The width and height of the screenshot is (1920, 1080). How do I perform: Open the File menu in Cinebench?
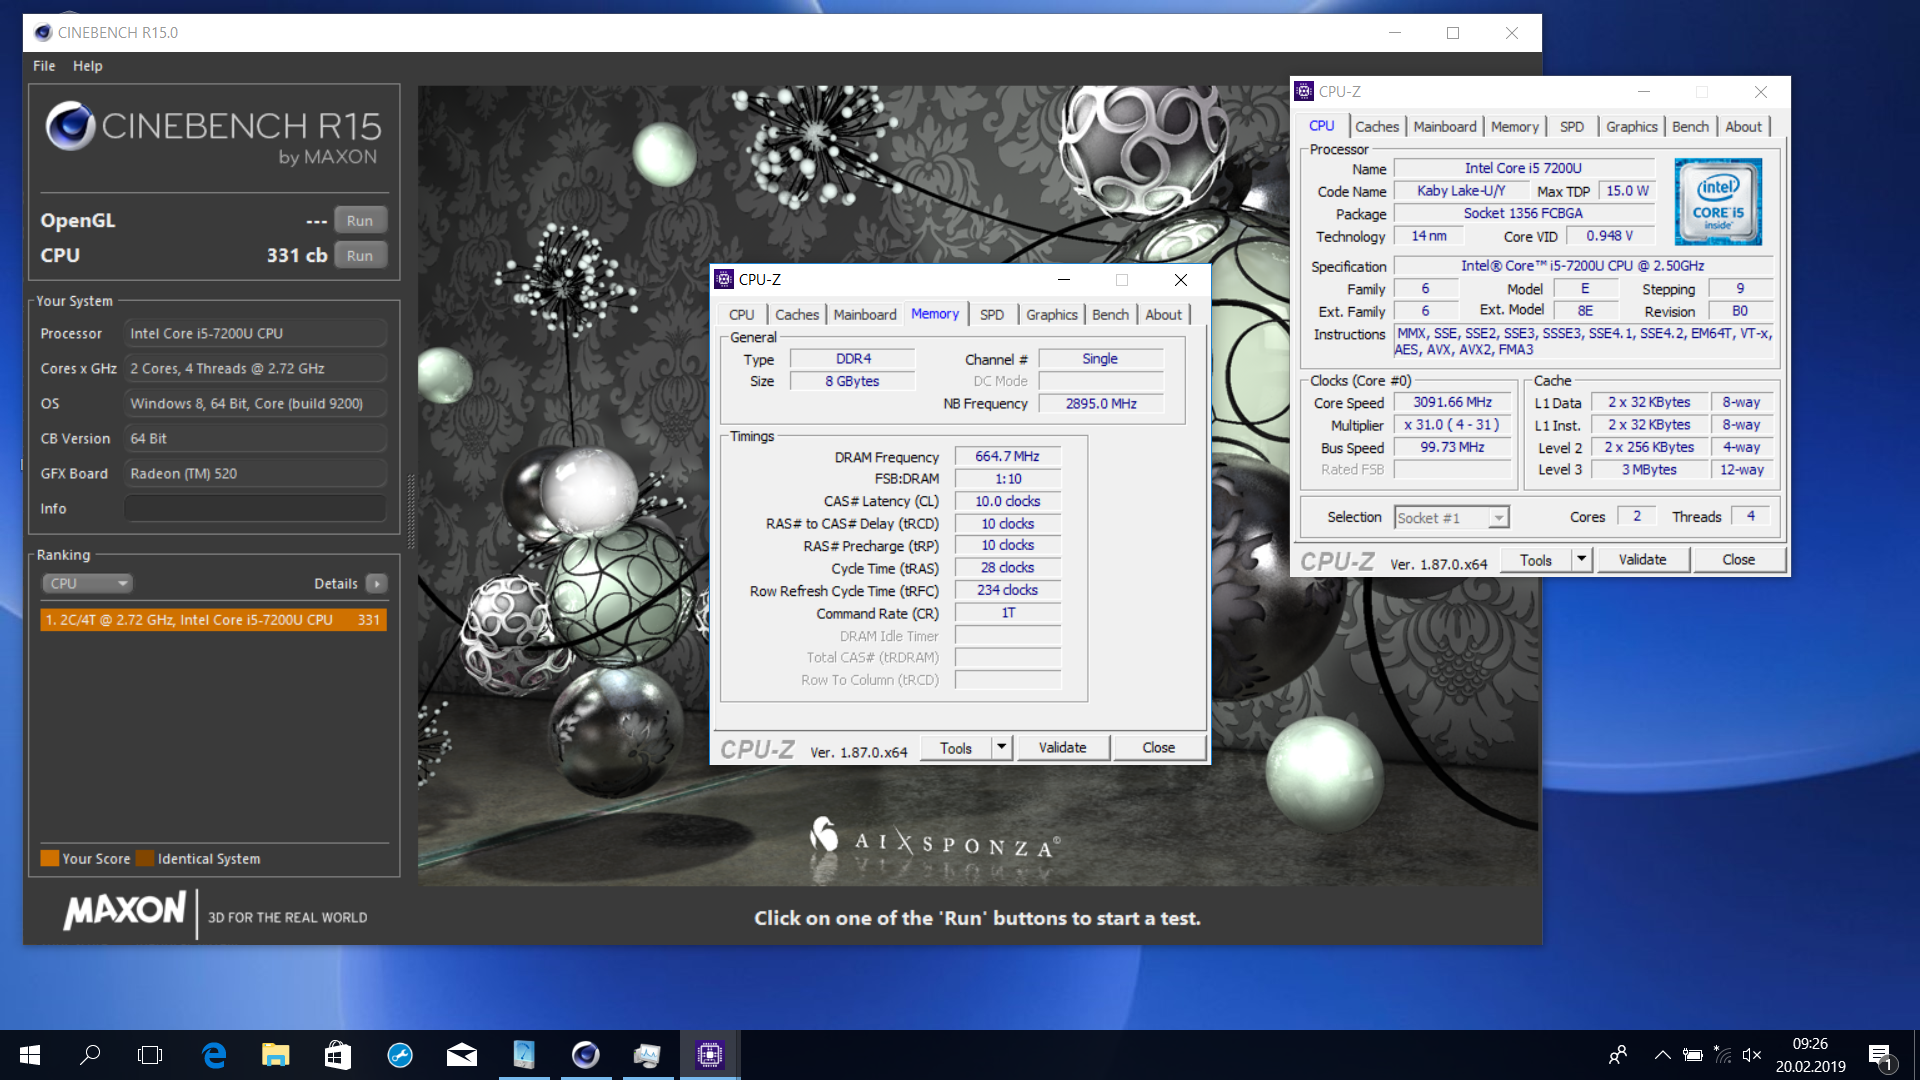[x=44, y=66]
